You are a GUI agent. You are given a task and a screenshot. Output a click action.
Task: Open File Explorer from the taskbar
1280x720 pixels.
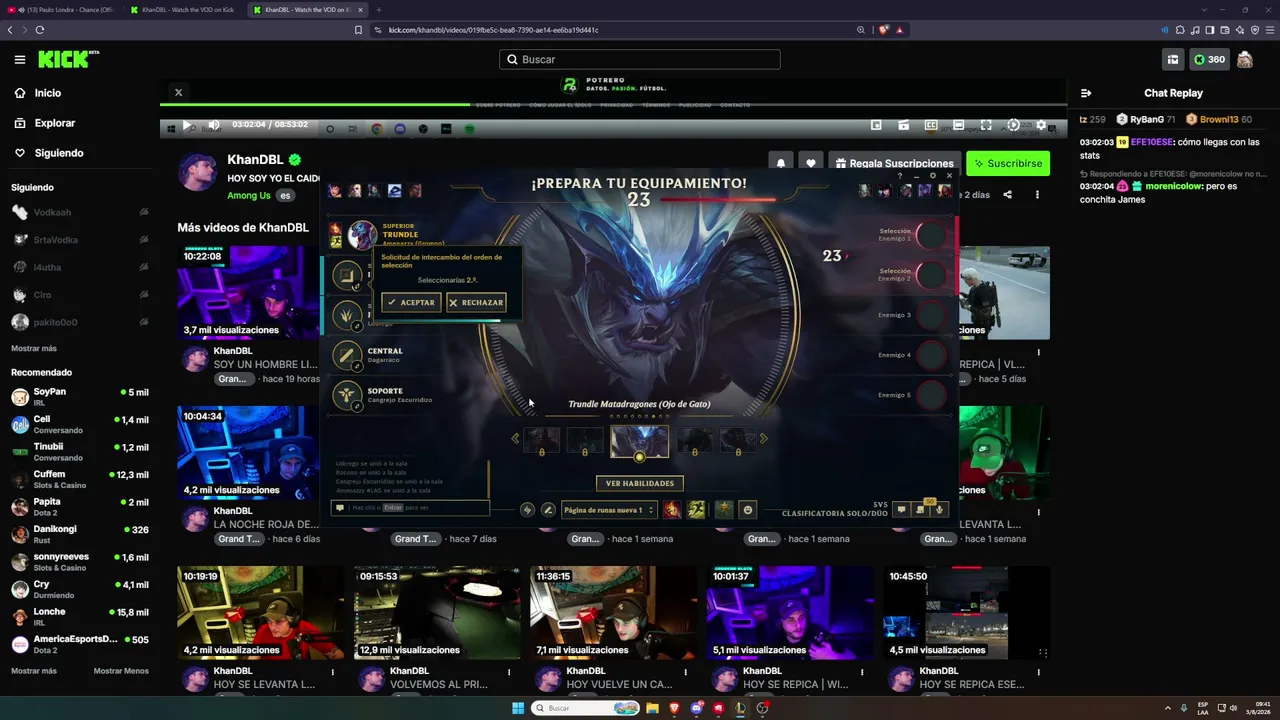pyautogui.click(x=652, y=708)
